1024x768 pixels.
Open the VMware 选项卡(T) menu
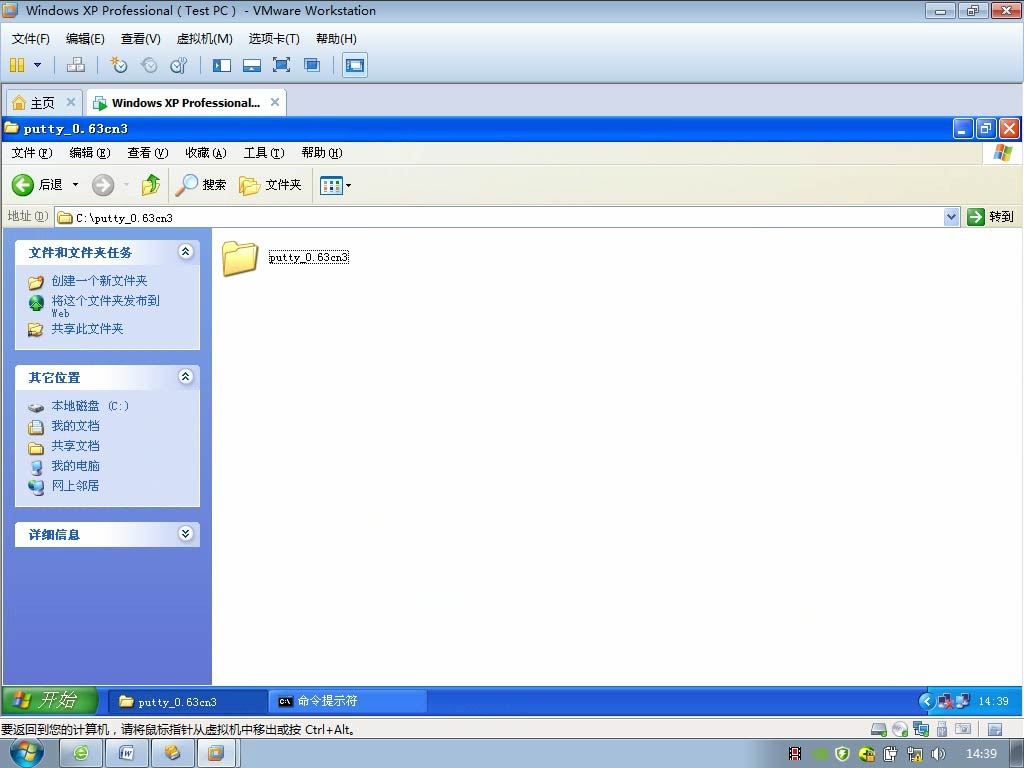point(274,39)
